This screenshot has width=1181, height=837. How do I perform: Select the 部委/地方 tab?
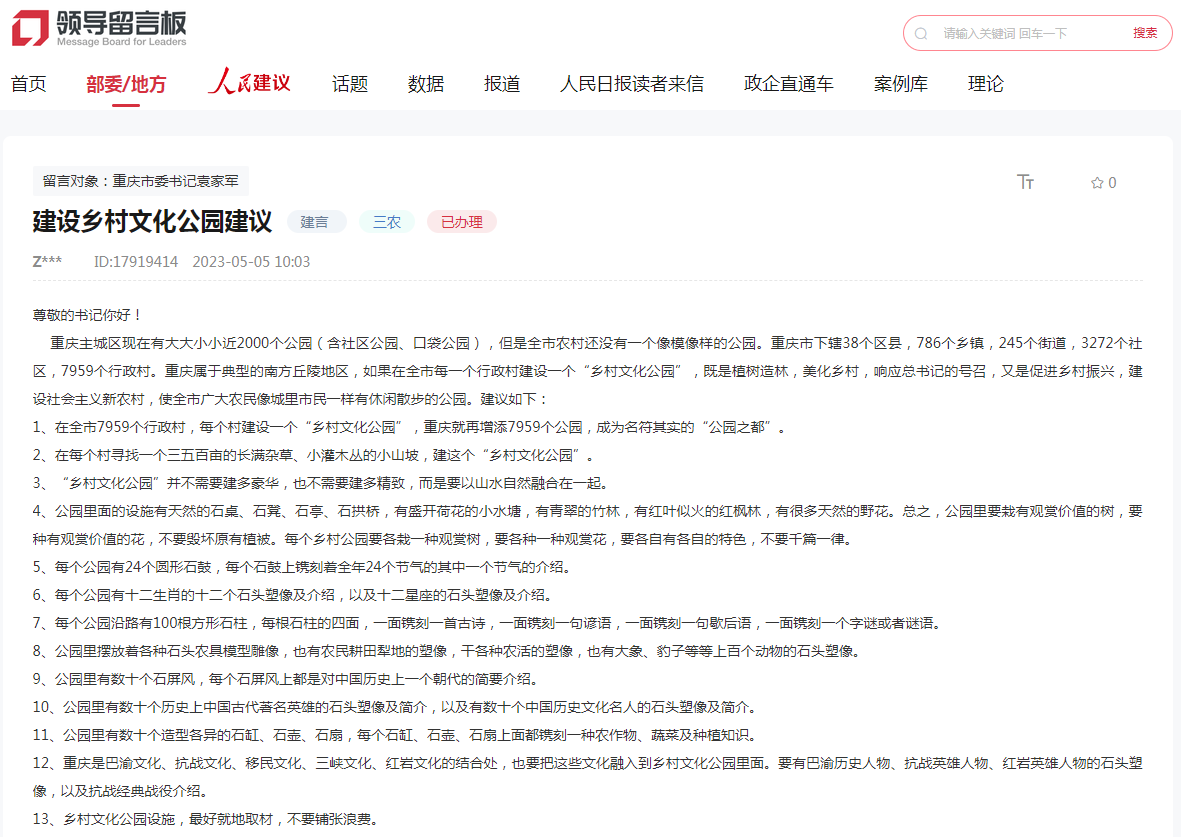click(126, 84)
